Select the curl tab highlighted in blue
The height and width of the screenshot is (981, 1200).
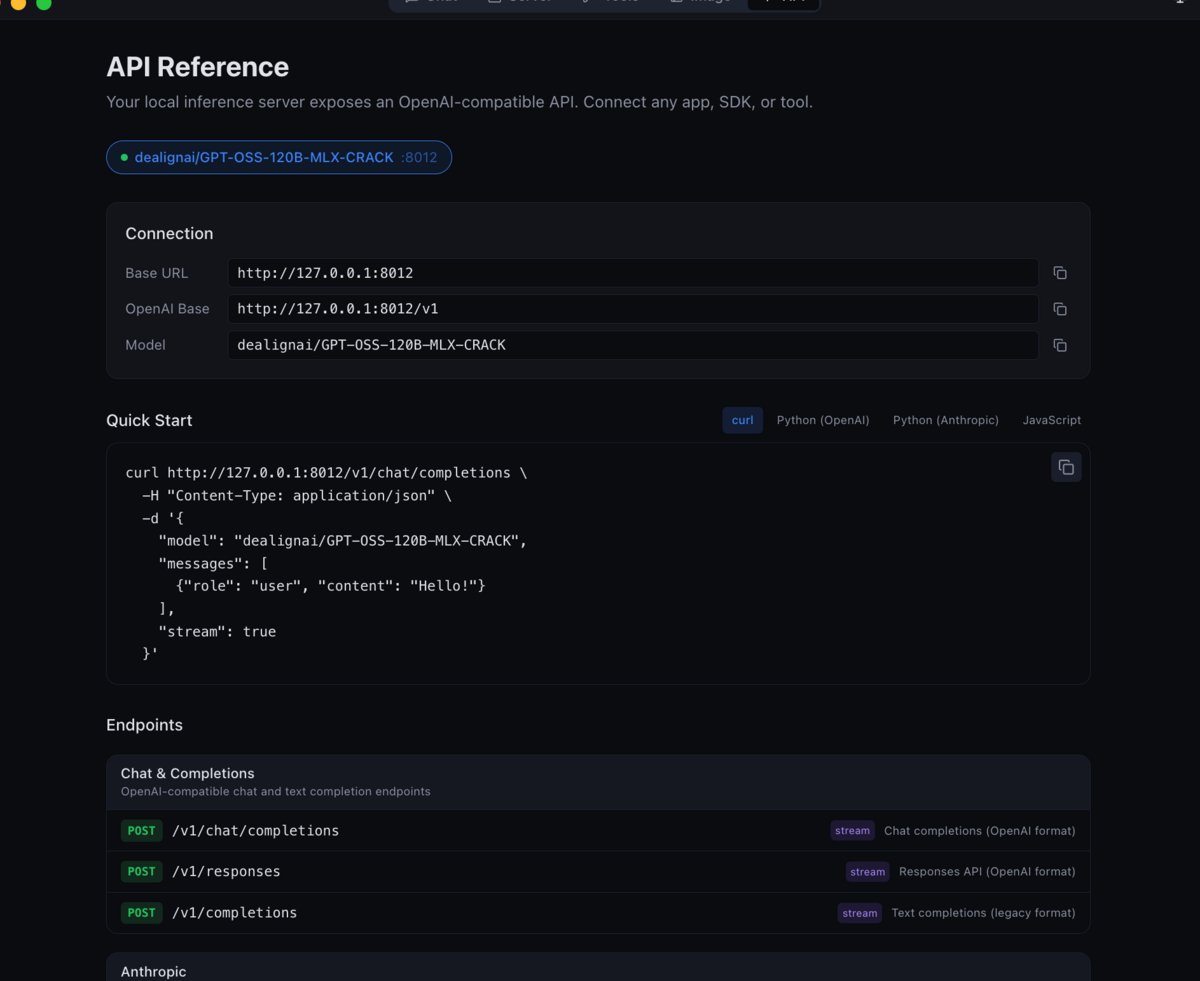[742, 420]
